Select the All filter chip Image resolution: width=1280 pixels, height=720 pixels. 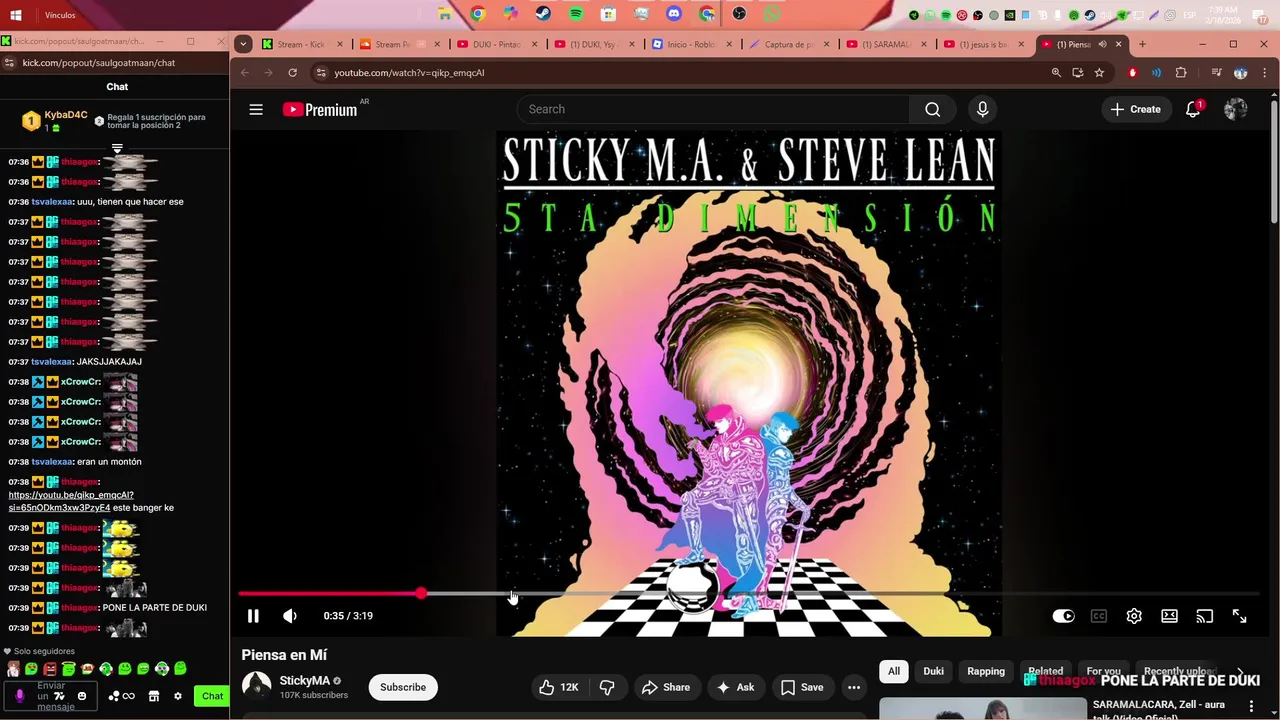pyautogui.click(x=894, y=671)
